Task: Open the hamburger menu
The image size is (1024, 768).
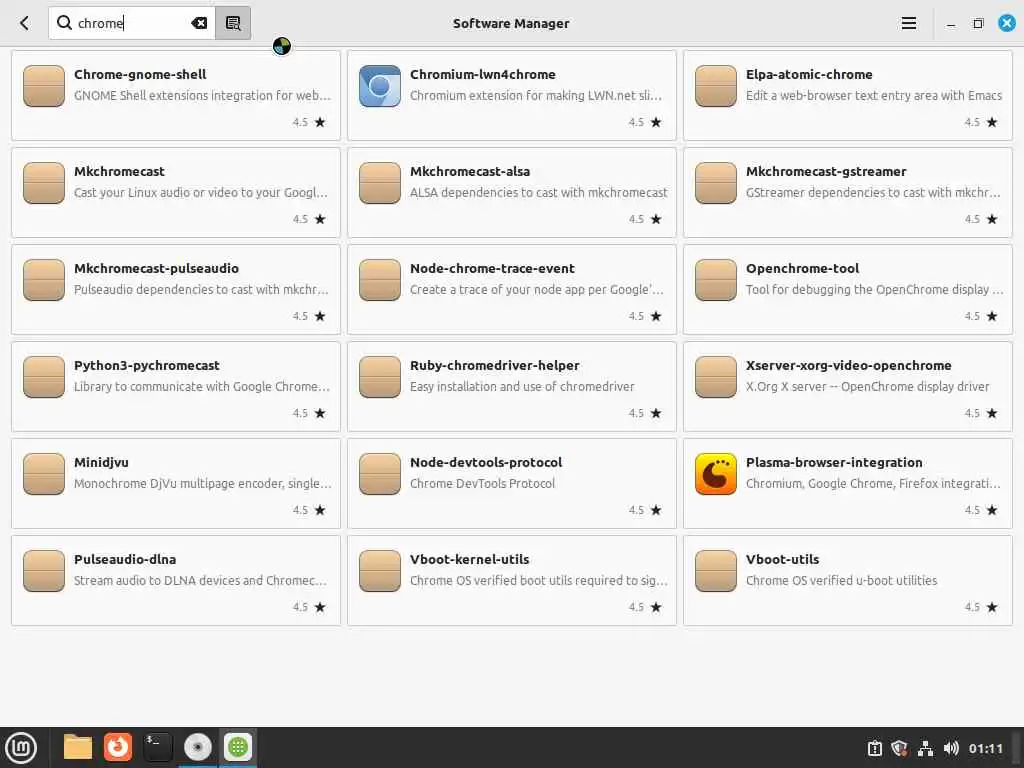Action: [x=908, y=24]
